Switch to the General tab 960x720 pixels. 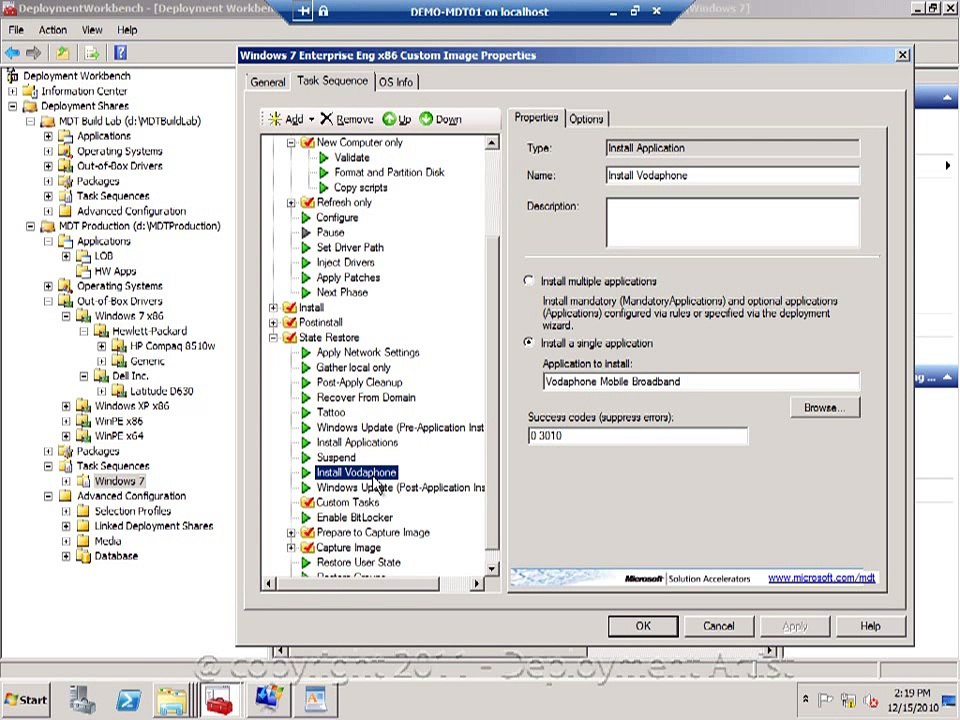pyautogui.click(x=268, y=82)
